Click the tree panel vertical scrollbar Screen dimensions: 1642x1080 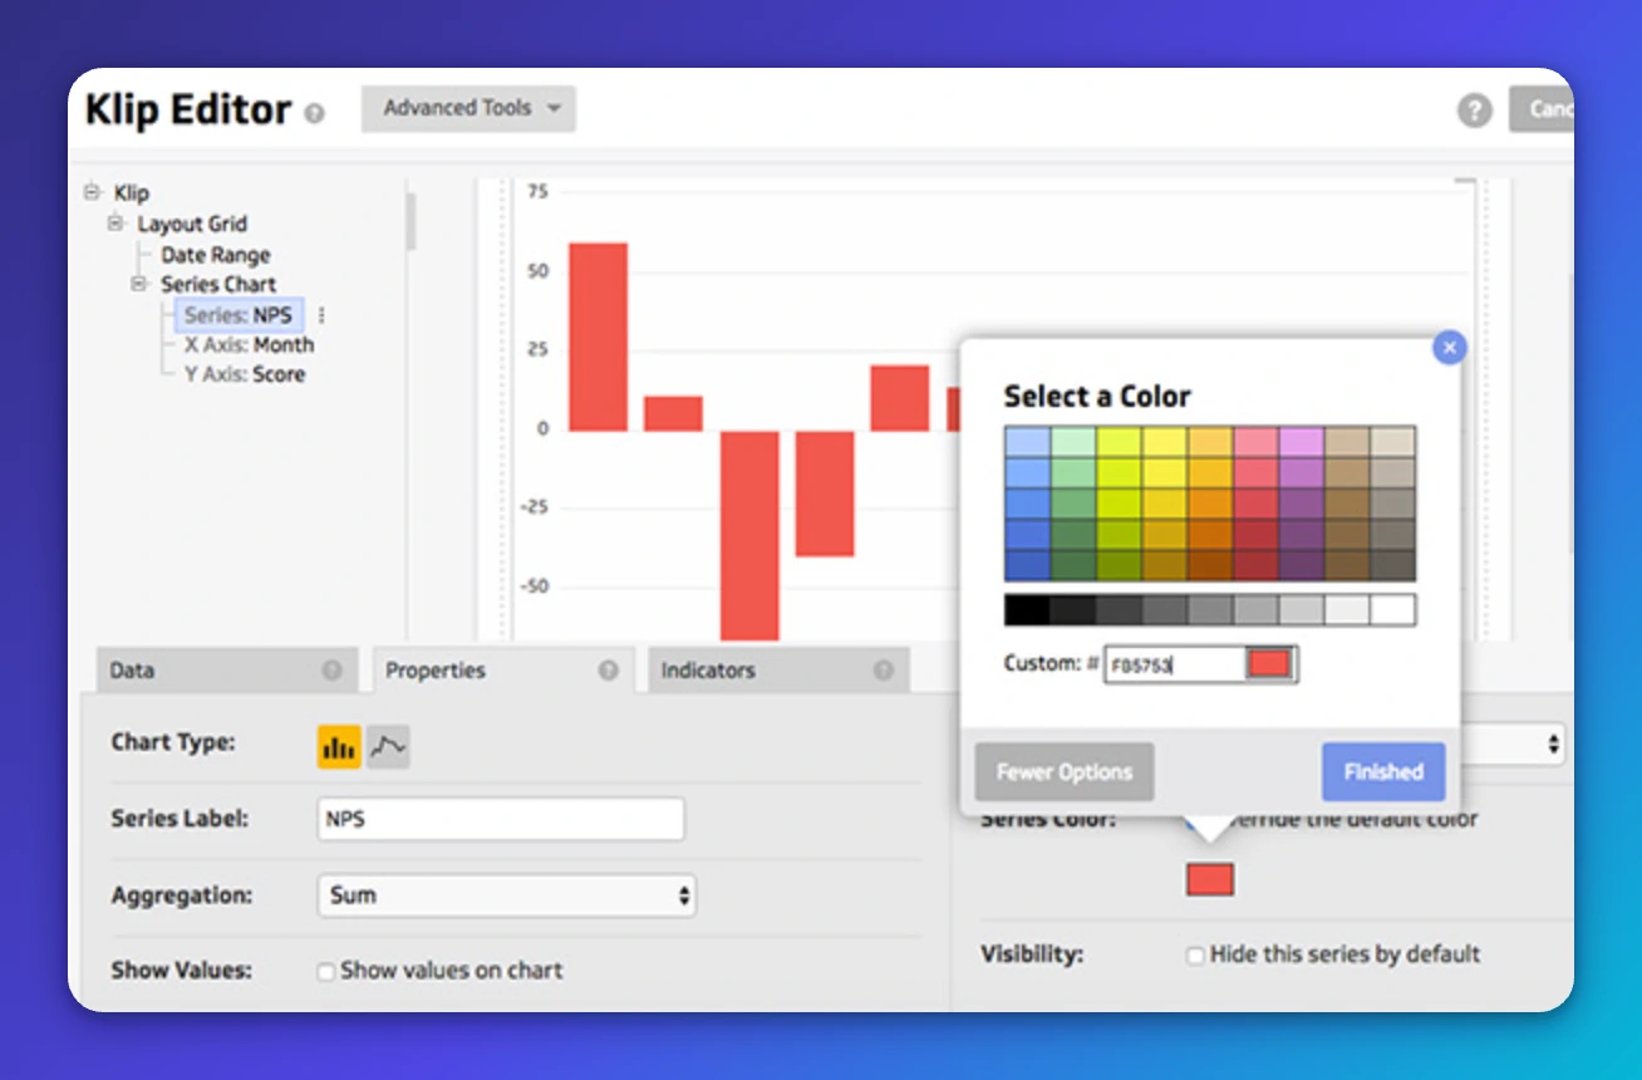point(410,221)
